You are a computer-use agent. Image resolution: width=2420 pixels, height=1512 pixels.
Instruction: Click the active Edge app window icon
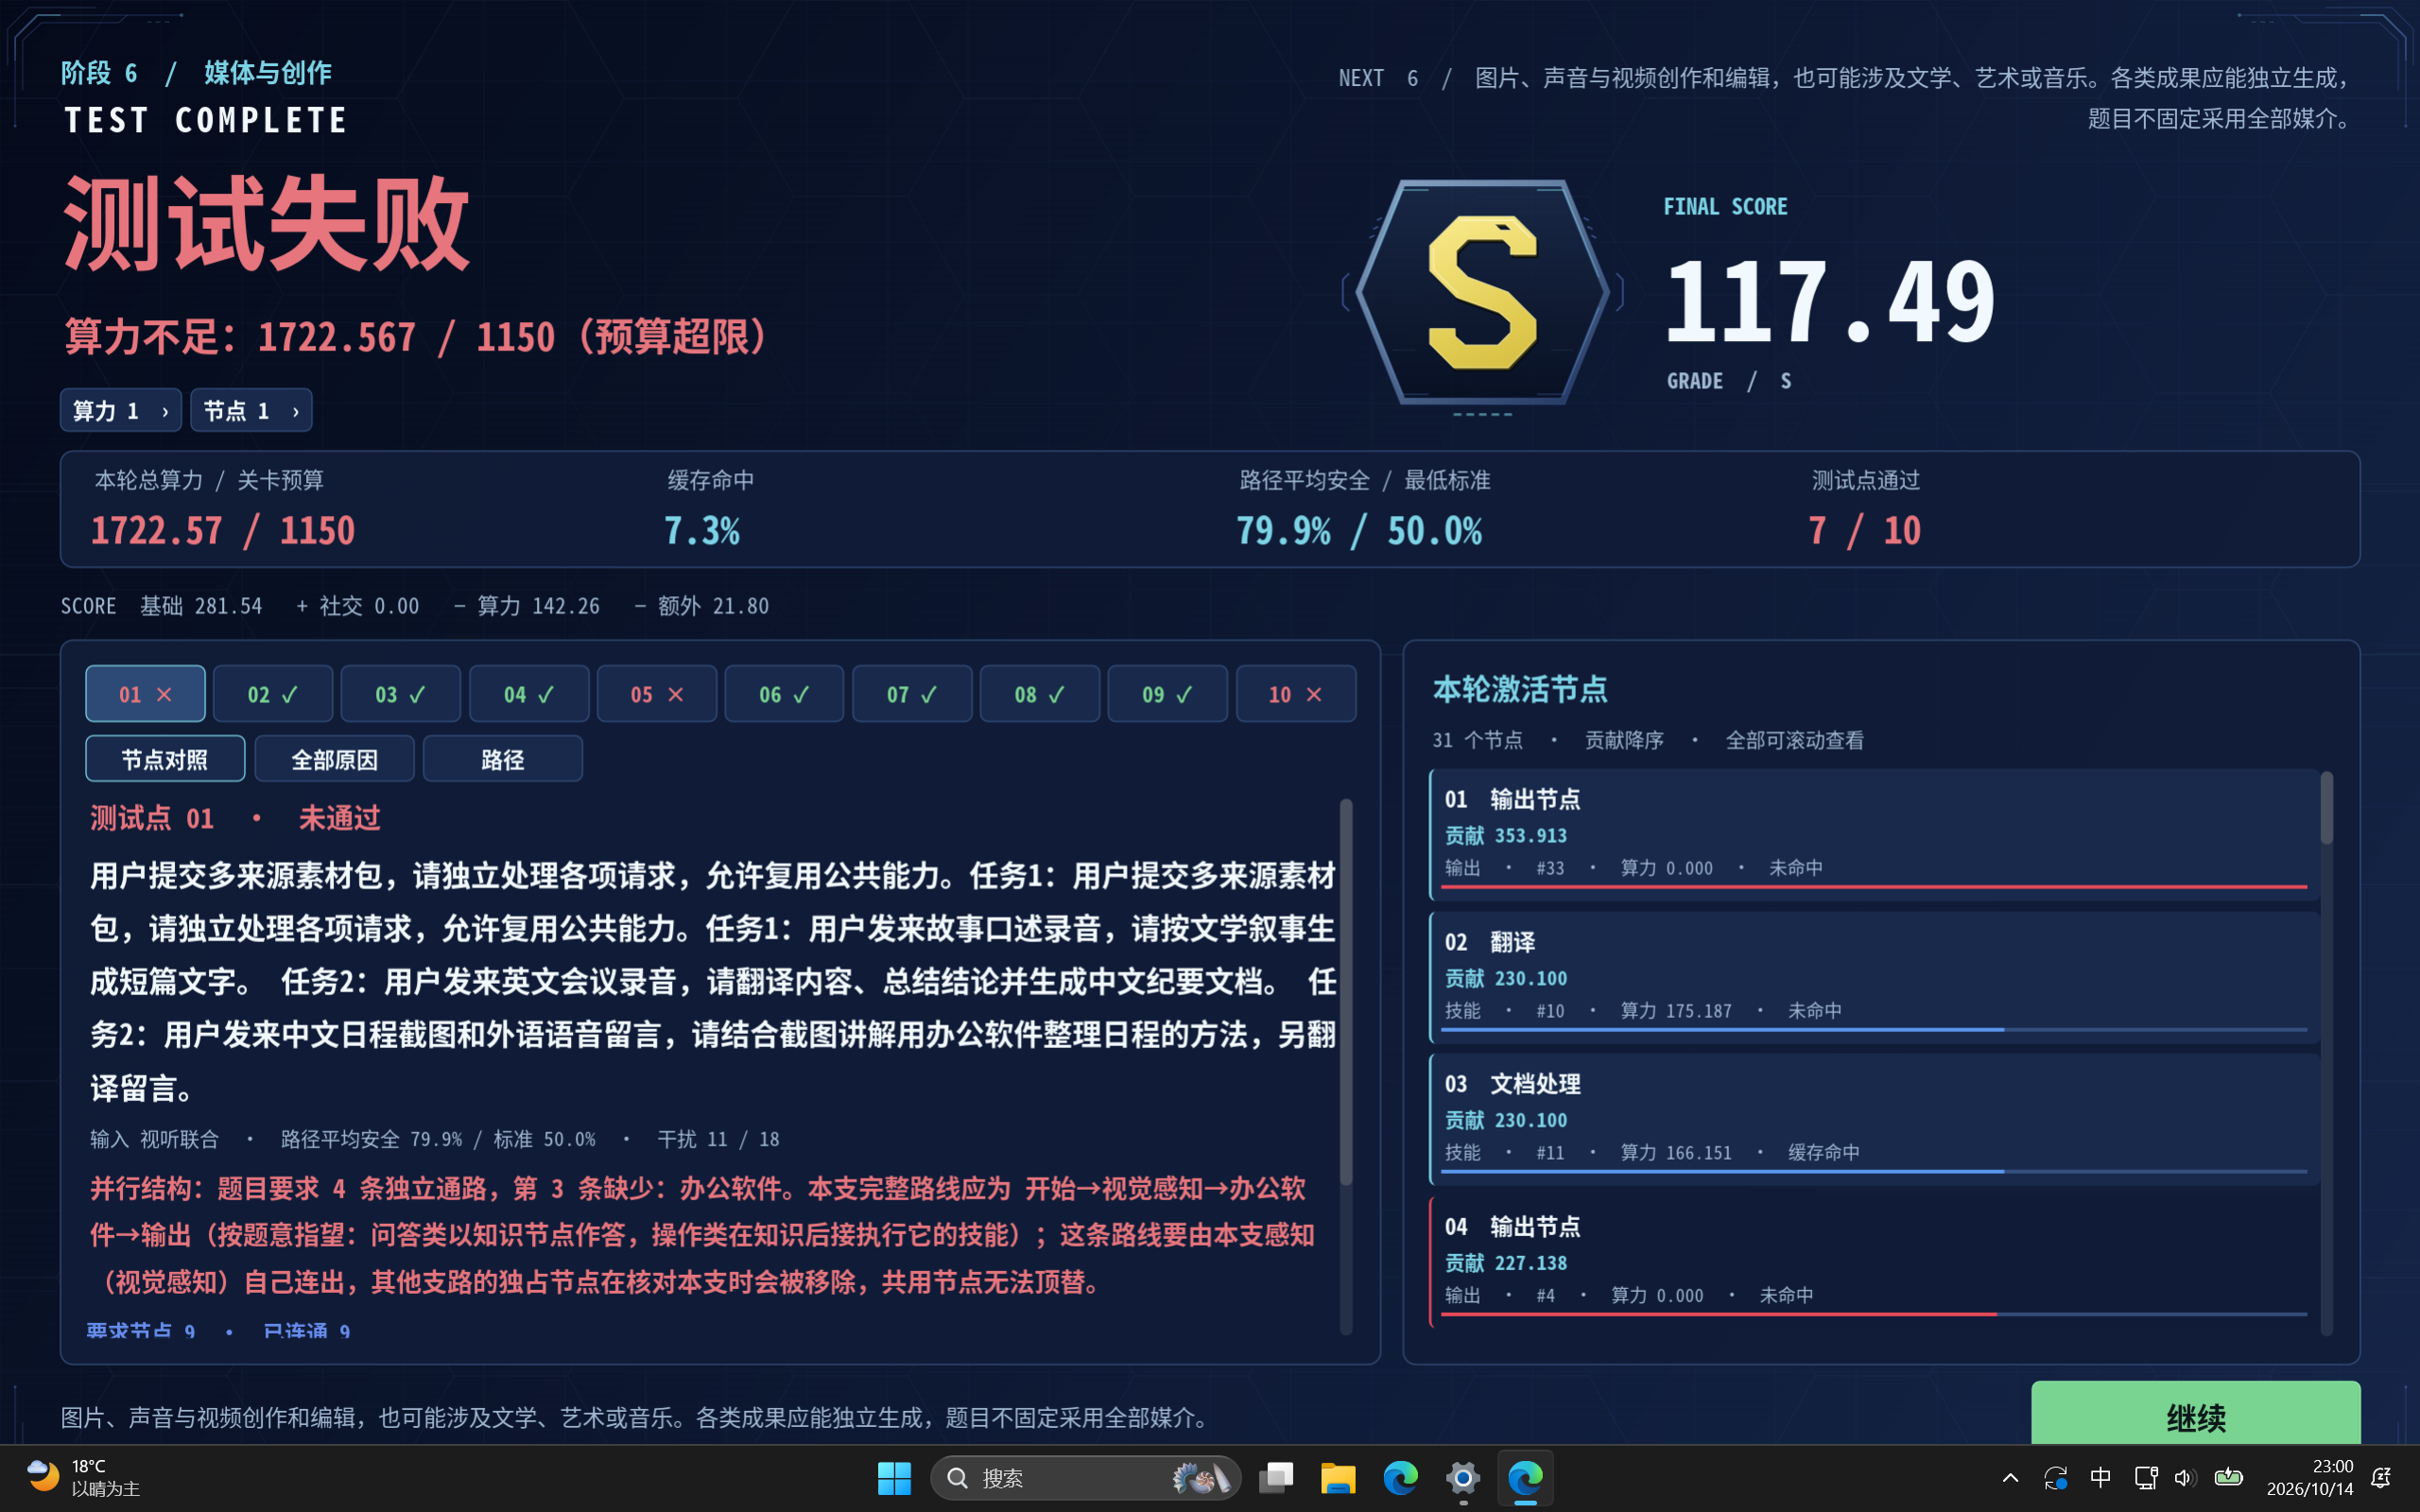tap(1524, 1477)
